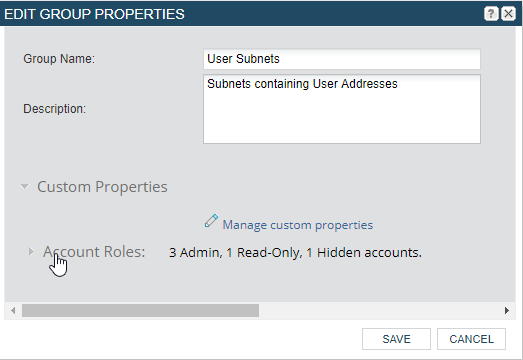Viewport: 523px width, 360px height.
Task: Click the Custom Properties heading text
Action: click(102, 187)
